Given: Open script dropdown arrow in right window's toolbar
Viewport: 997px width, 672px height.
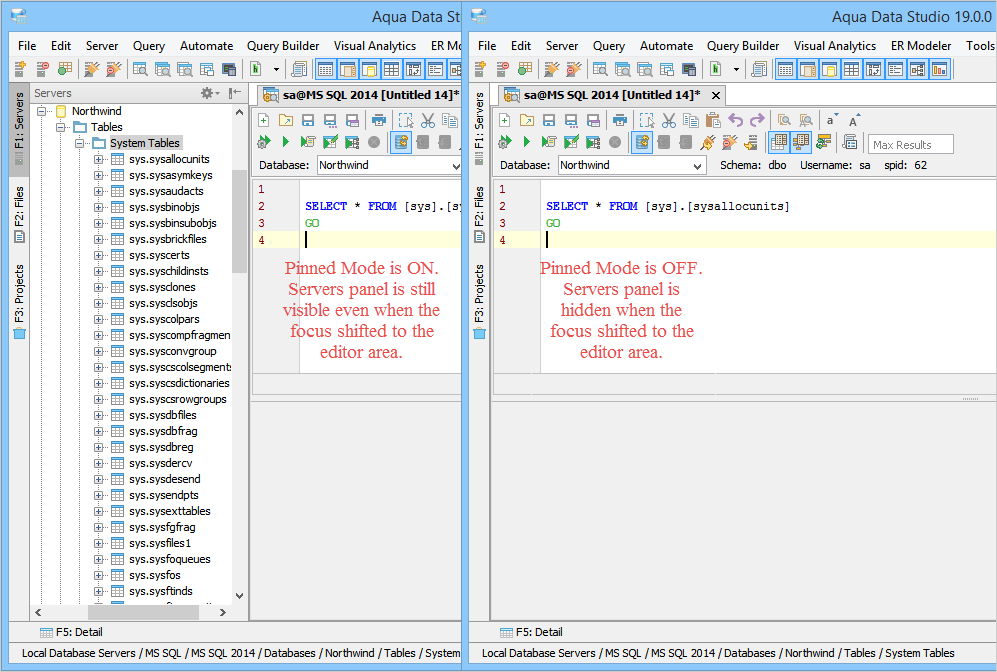Looking at the screenshot, I should (736, 69).
